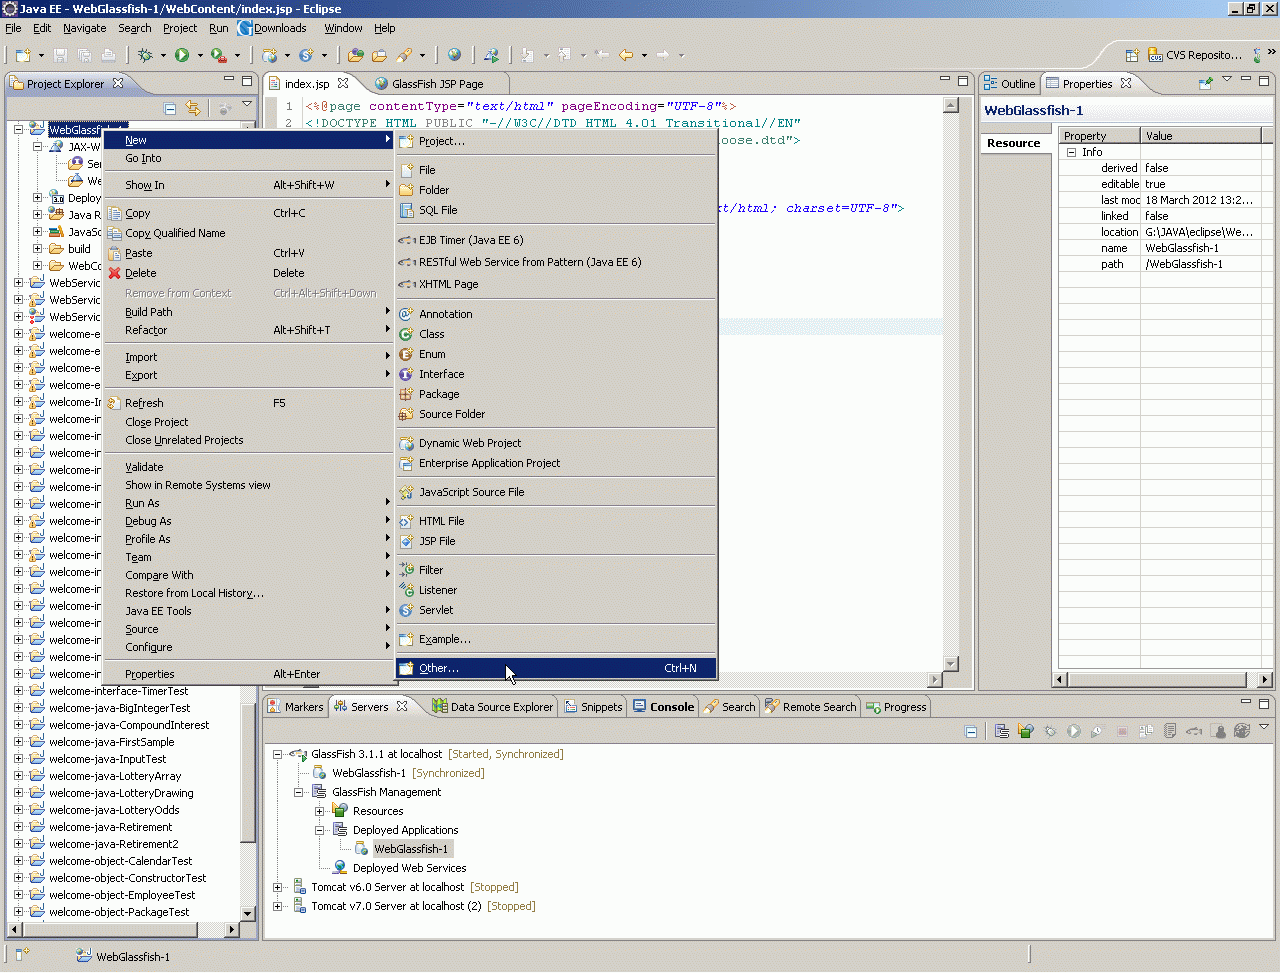Screen dimensions: 1280x973
Task: Click the Package icon in New submenu
Action: 406,394
